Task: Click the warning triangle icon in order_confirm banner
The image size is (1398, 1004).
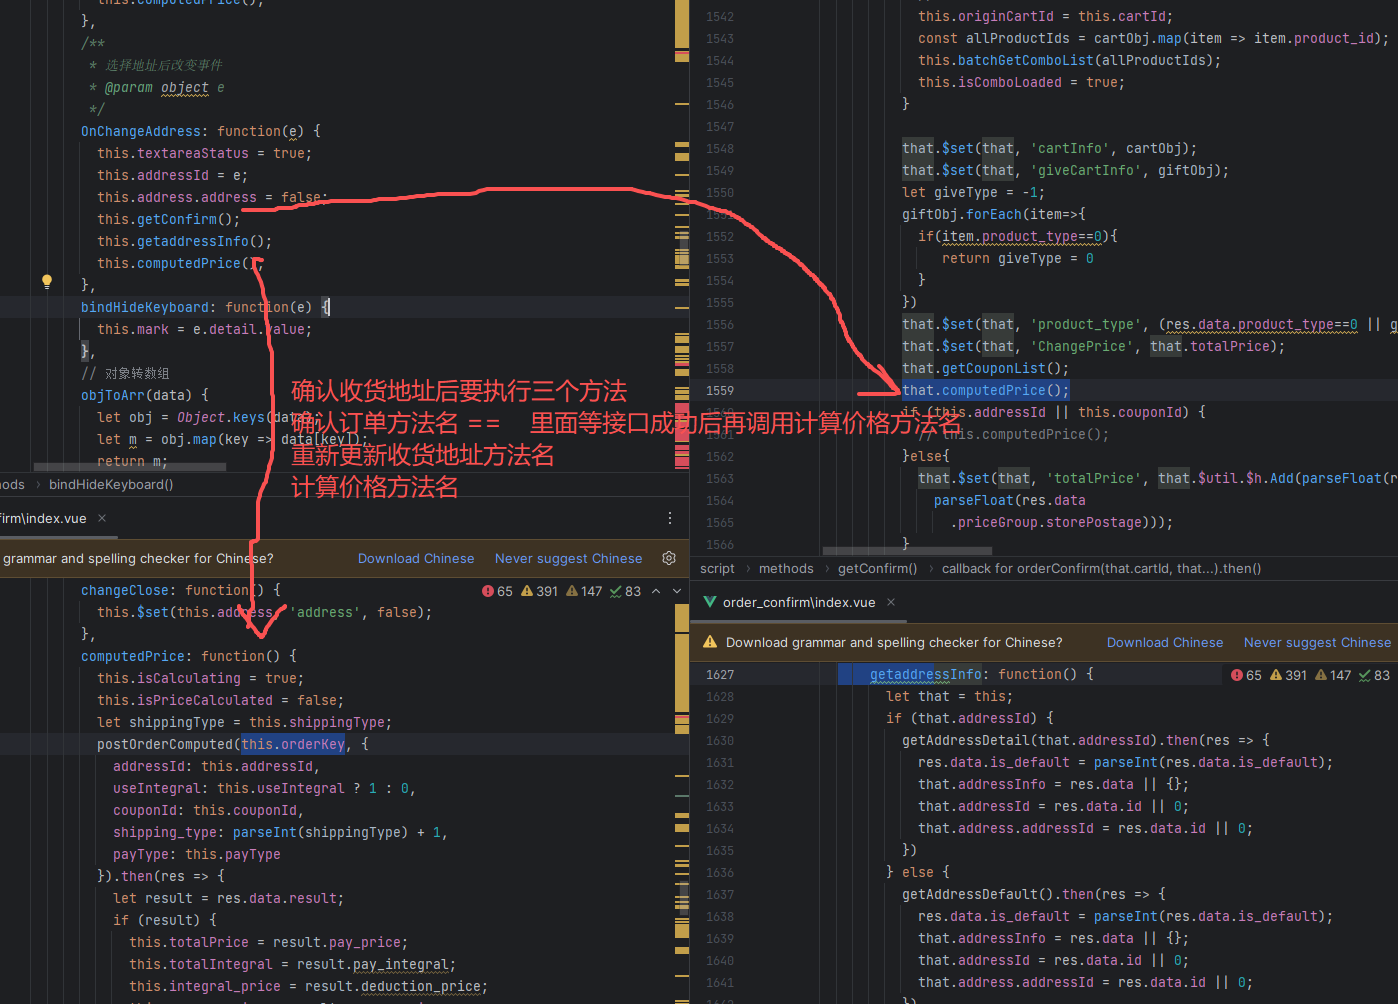Action: (710, 642)
